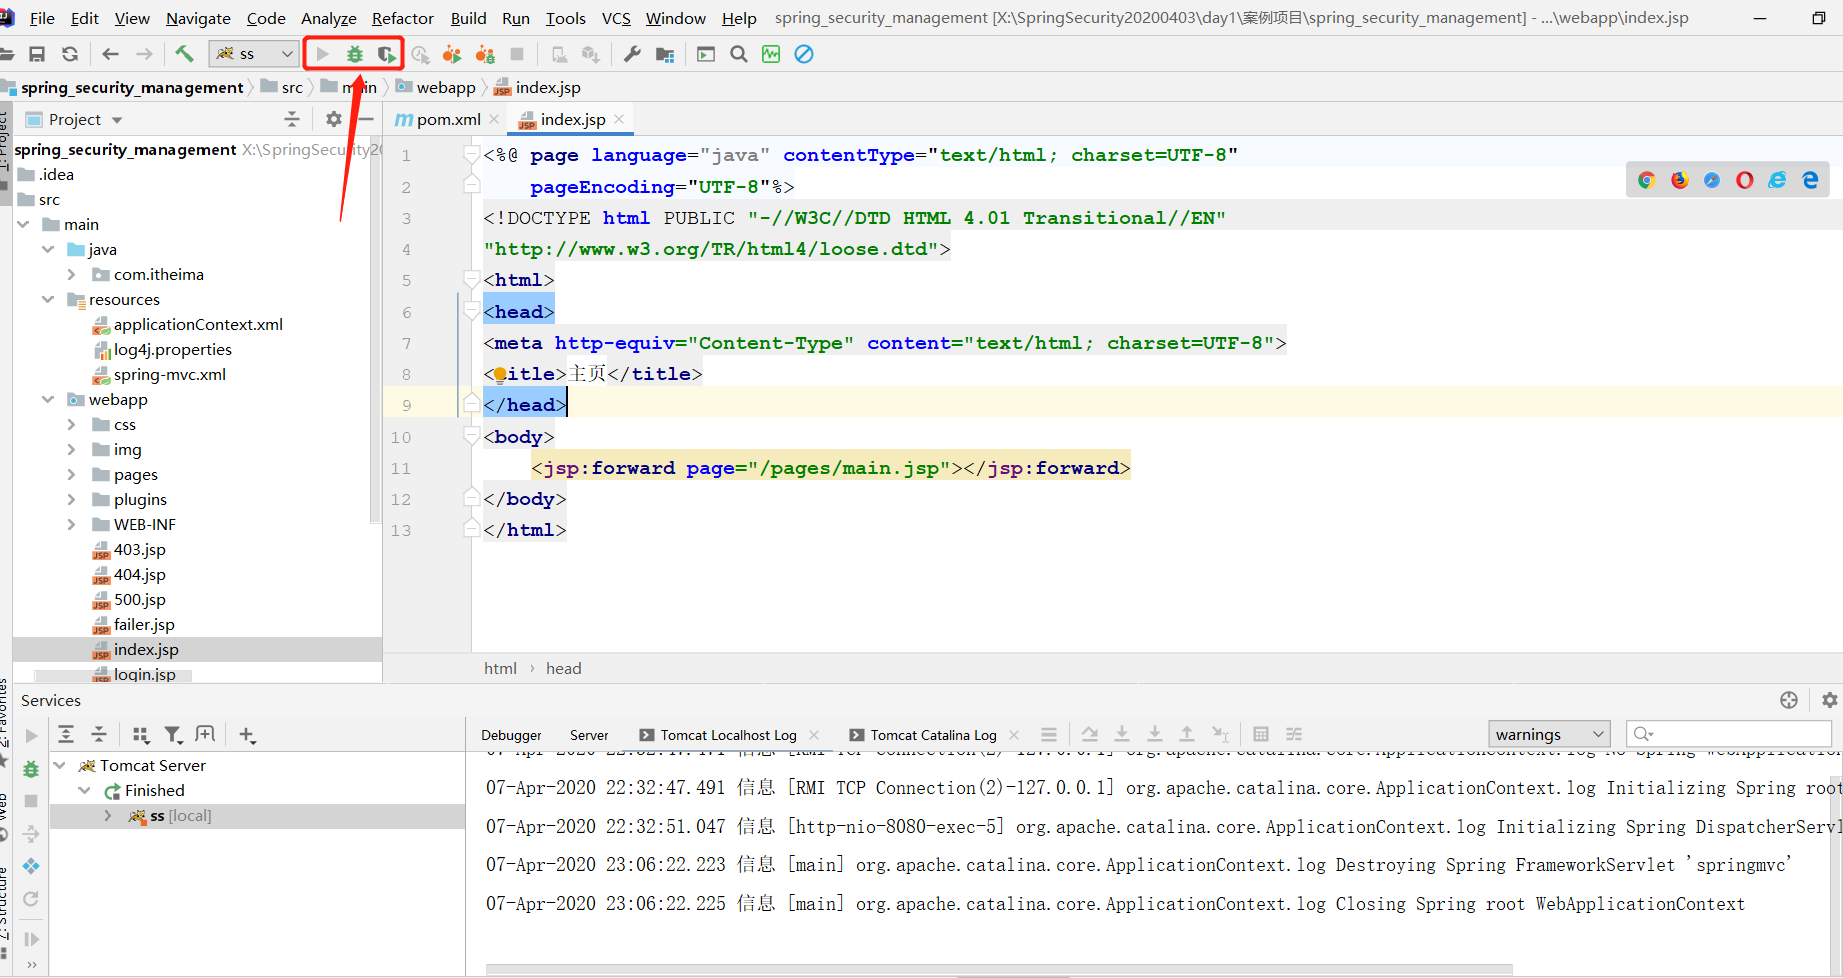The height and width of the screenshot is (978, 1843).
Task: Click the Filter icon in Services toolbar
Action: pyautogui.click(x=173, y=735)
